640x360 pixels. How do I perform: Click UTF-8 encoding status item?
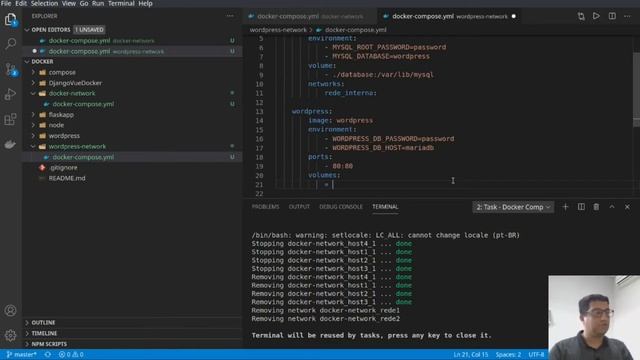pyautogui.click(x=536, y=355)
